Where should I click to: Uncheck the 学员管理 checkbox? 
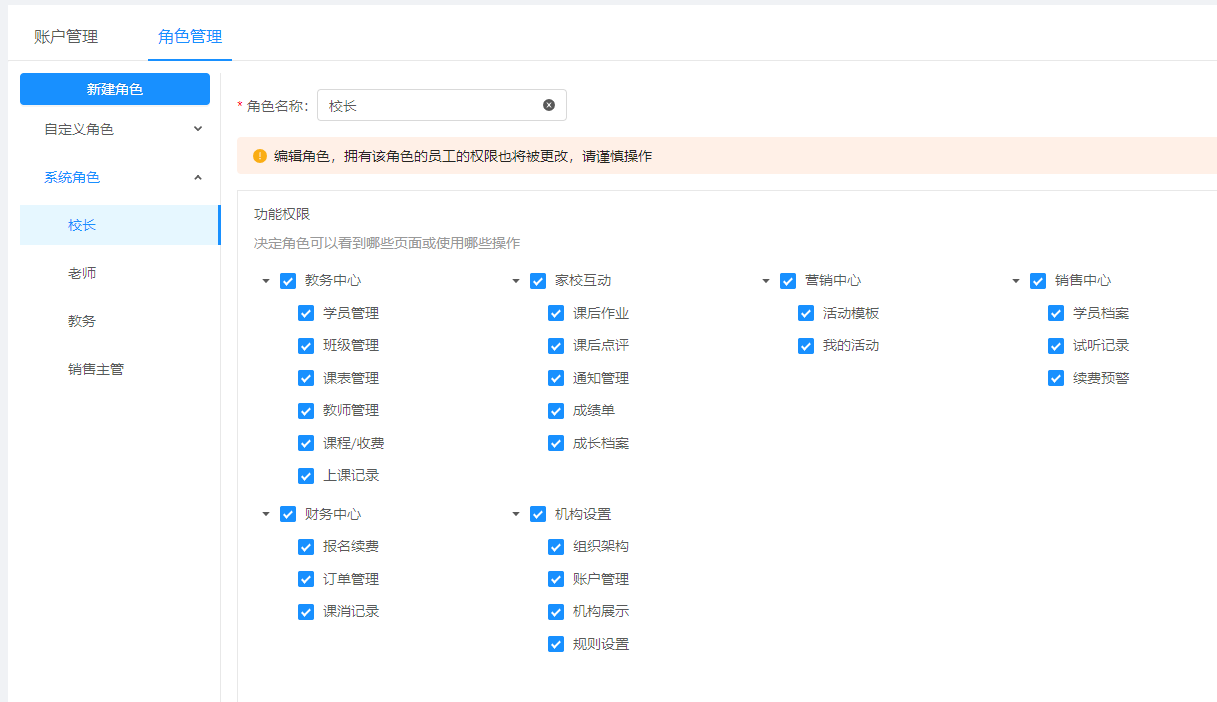point(306,313)
